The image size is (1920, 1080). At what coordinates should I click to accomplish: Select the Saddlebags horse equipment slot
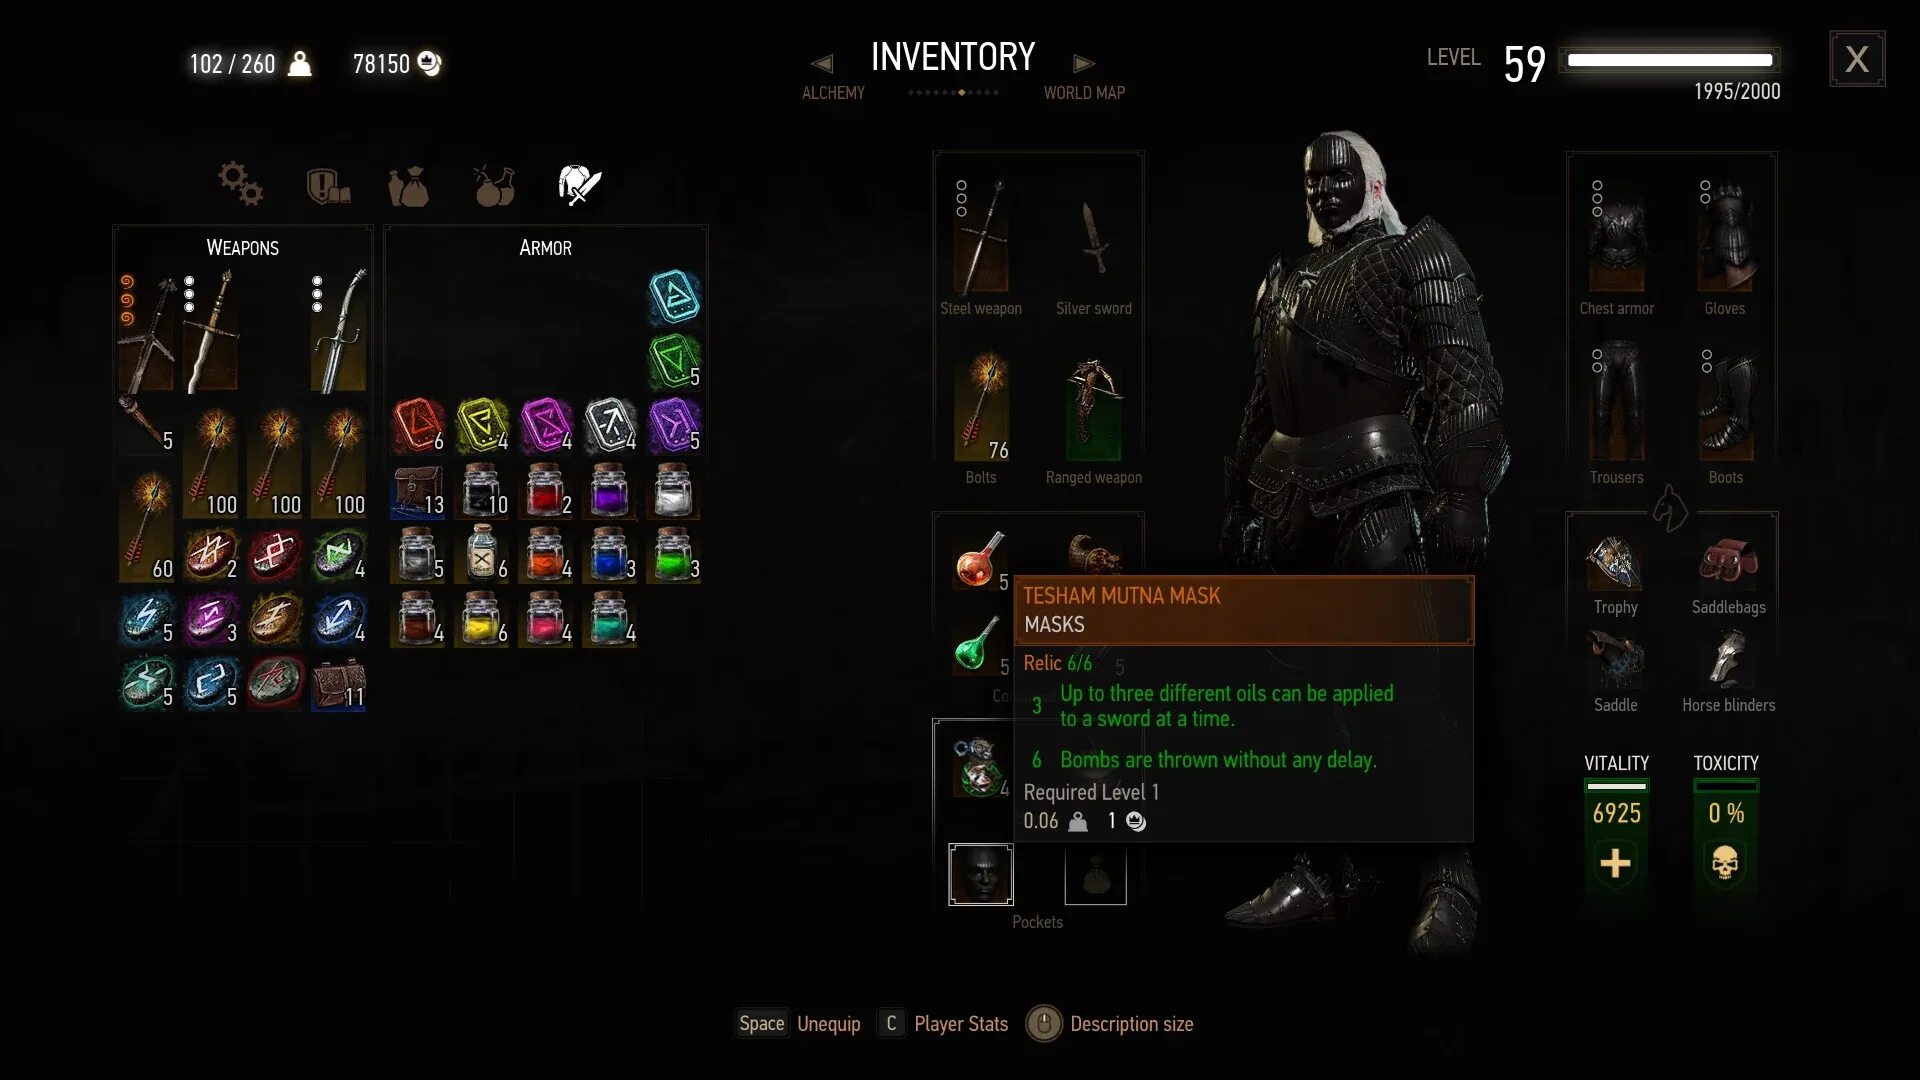click(x=1728, y=564)
